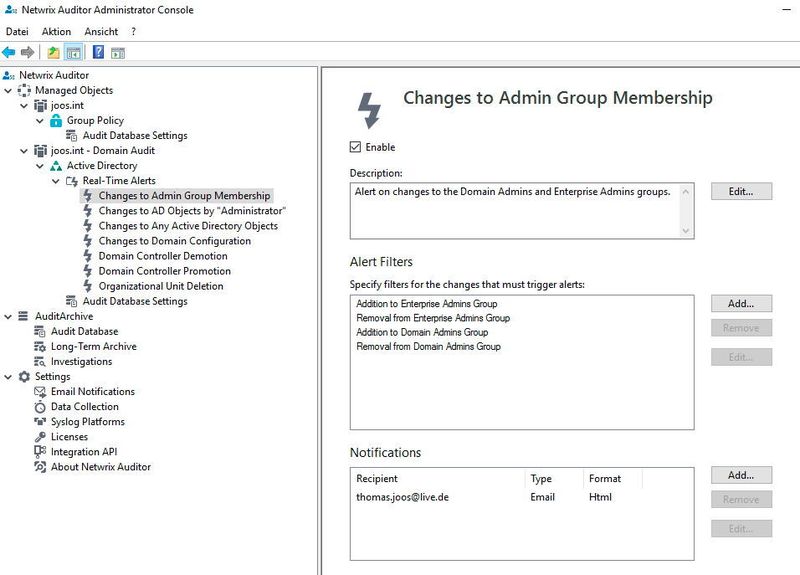800x575 pixels.
Task: Add a notification recipient
Action: click(741, 475)
